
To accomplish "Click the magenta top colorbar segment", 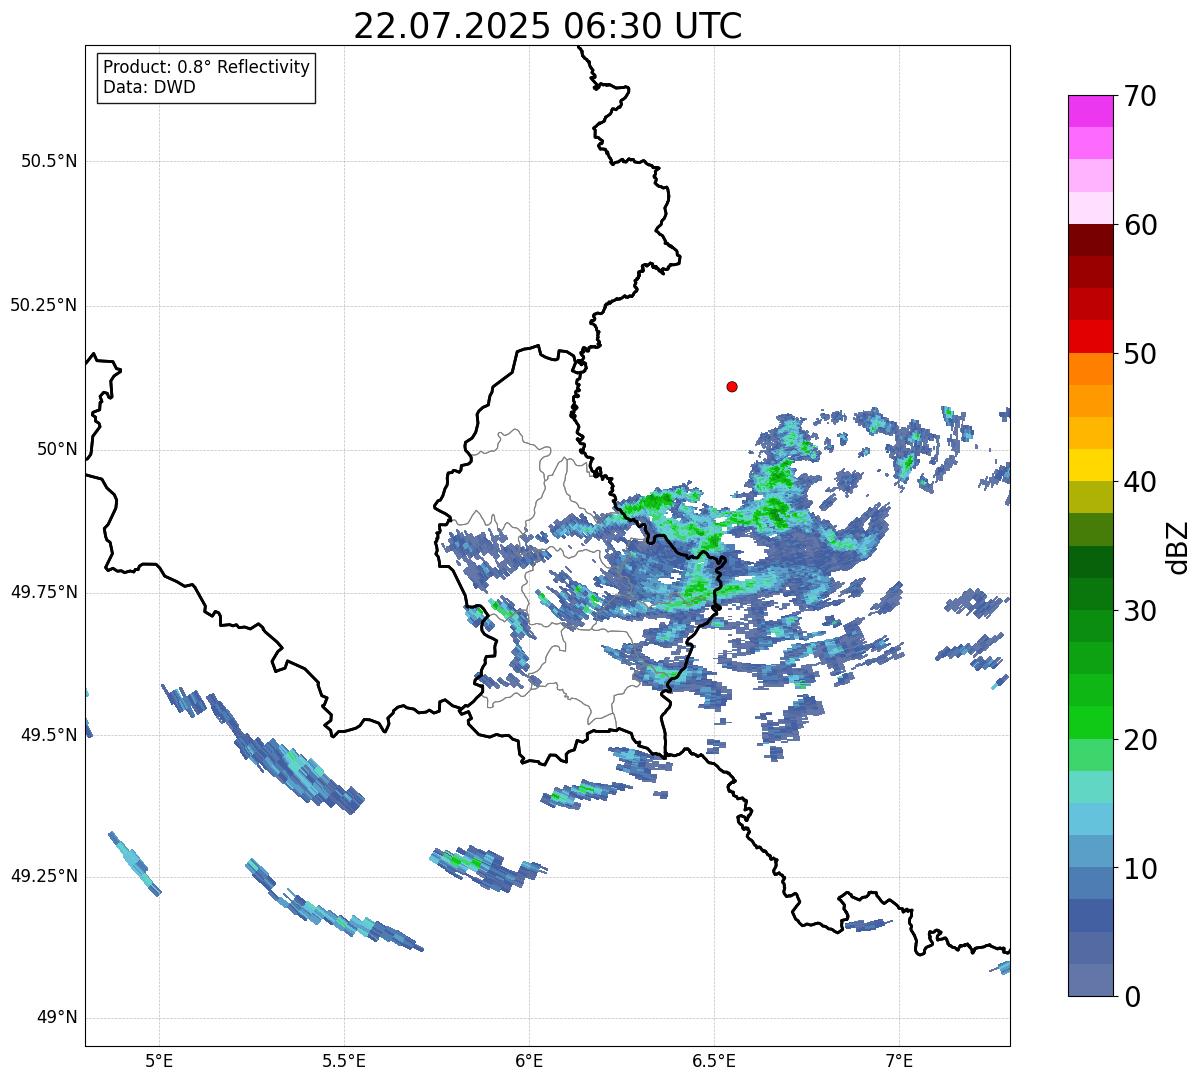I will coord(1090,111).
